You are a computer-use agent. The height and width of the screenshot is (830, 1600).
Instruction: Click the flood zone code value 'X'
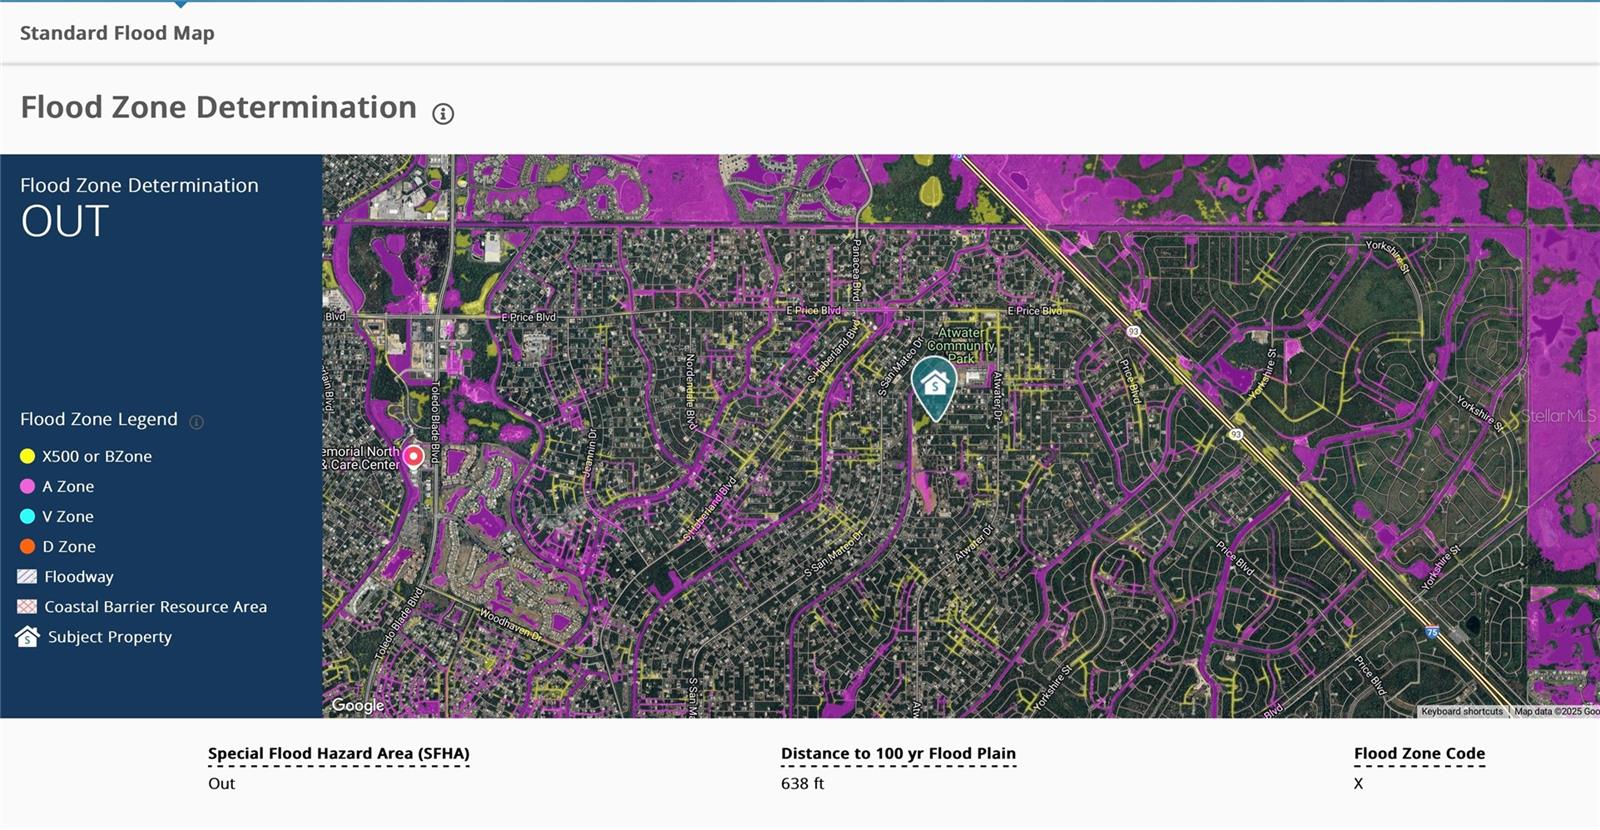point(1358,783)
